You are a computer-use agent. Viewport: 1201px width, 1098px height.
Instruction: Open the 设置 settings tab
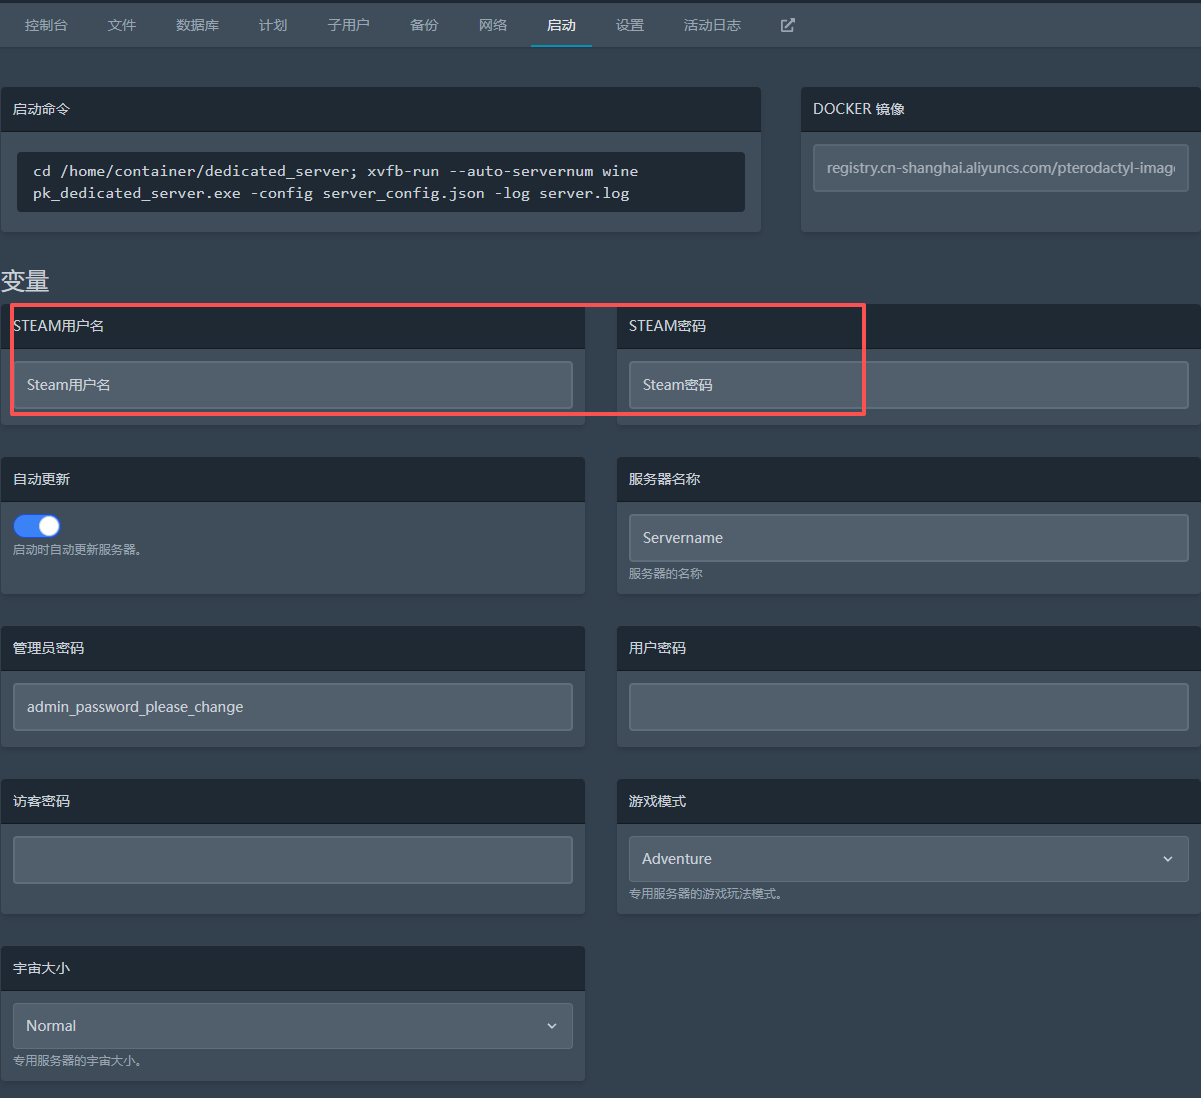point(630,25)
